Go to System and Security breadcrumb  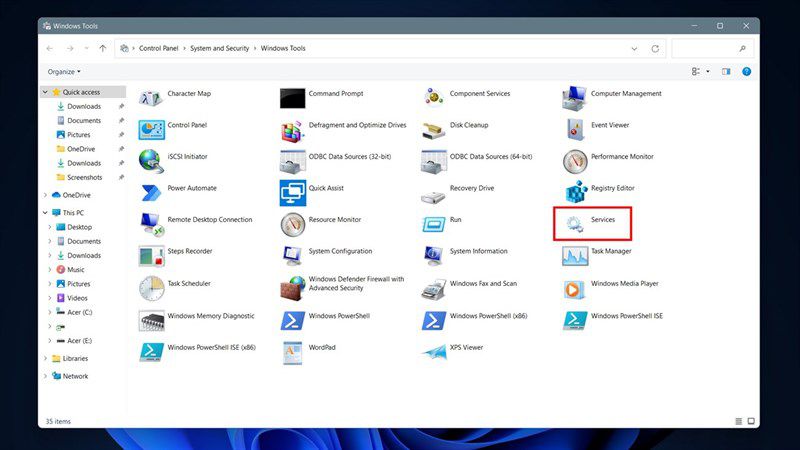click(x=219, y=48)
